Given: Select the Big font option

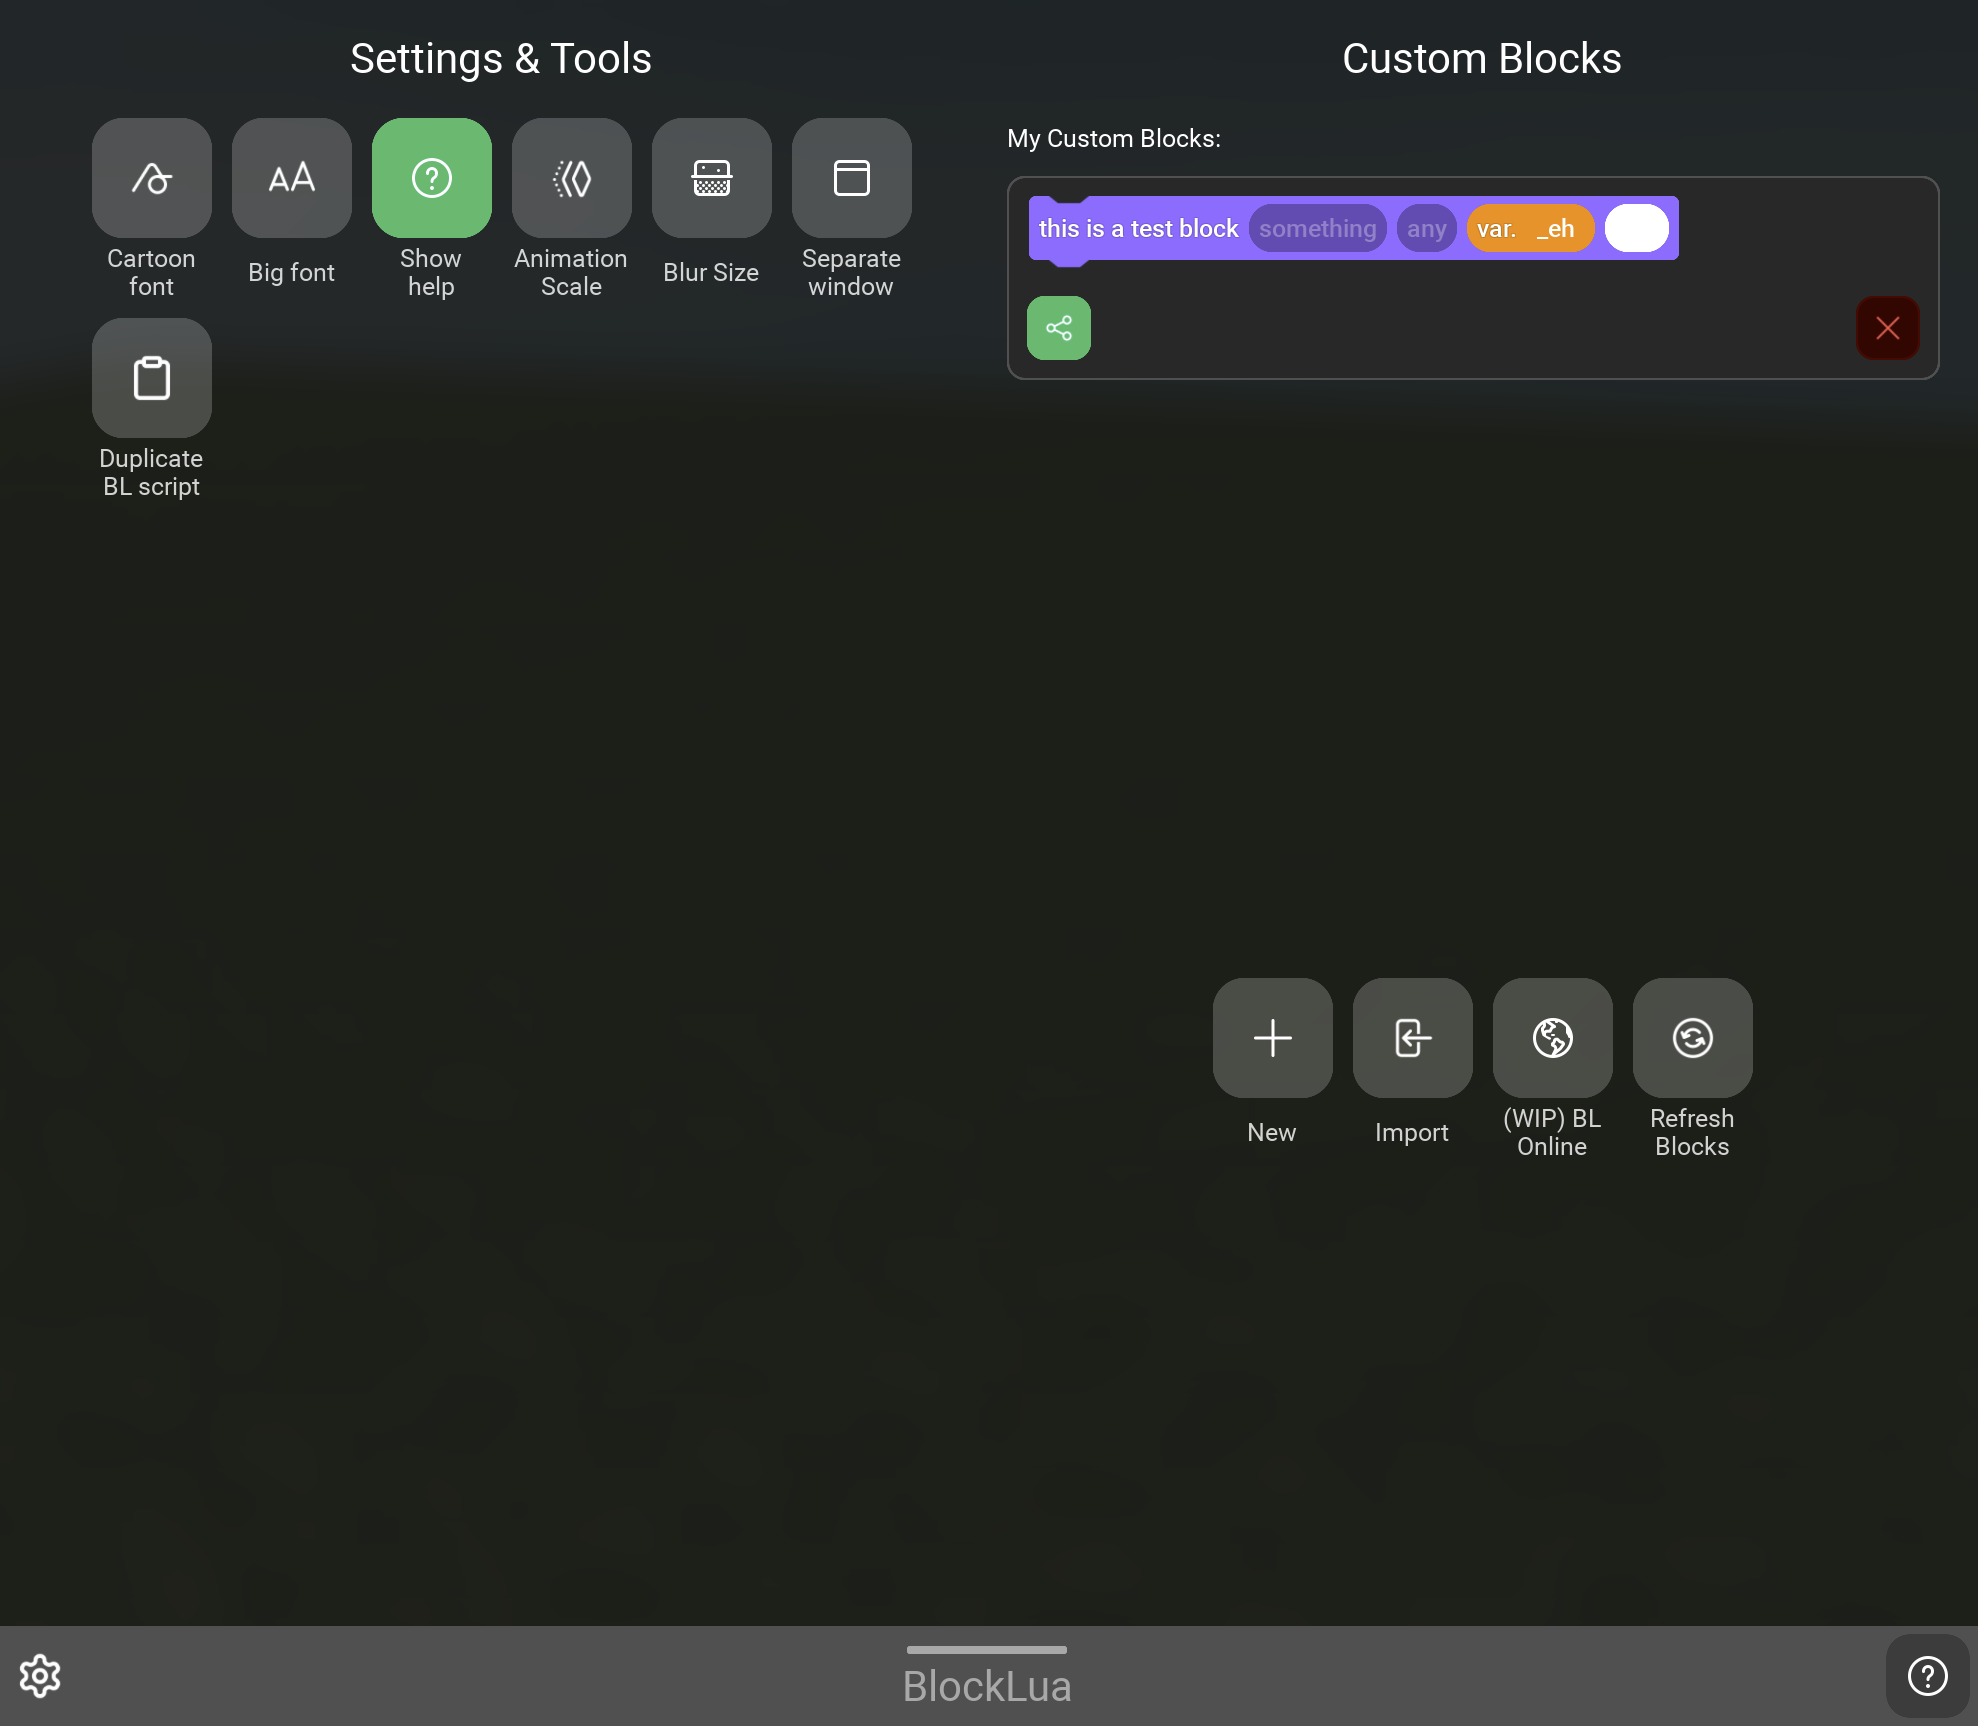Looking at the screenshot, I should (x=291, y=178).
